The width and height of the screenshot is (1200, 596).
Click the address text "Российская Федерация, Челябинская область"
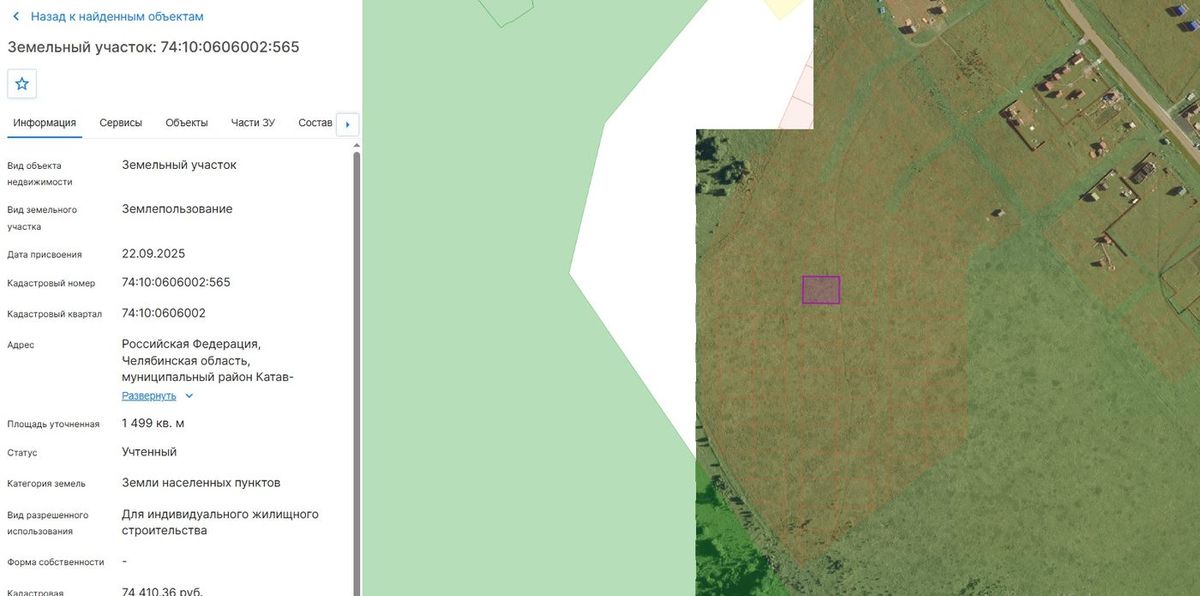(192, 352)
